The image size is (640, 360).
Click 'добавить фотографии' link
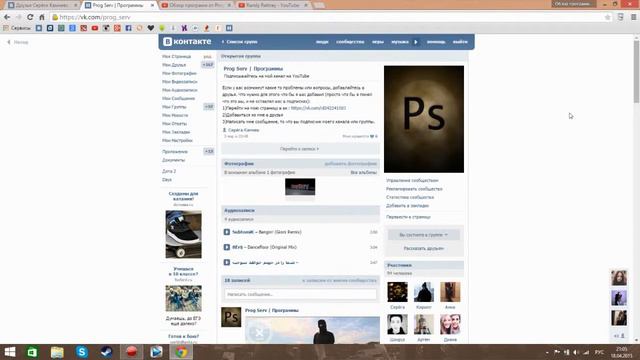click(x=350, y=164)
